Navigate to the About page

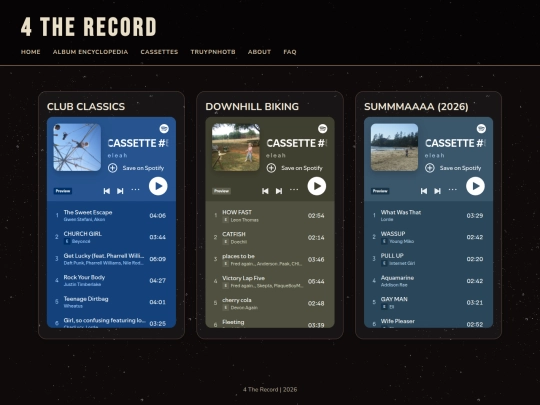259,52
